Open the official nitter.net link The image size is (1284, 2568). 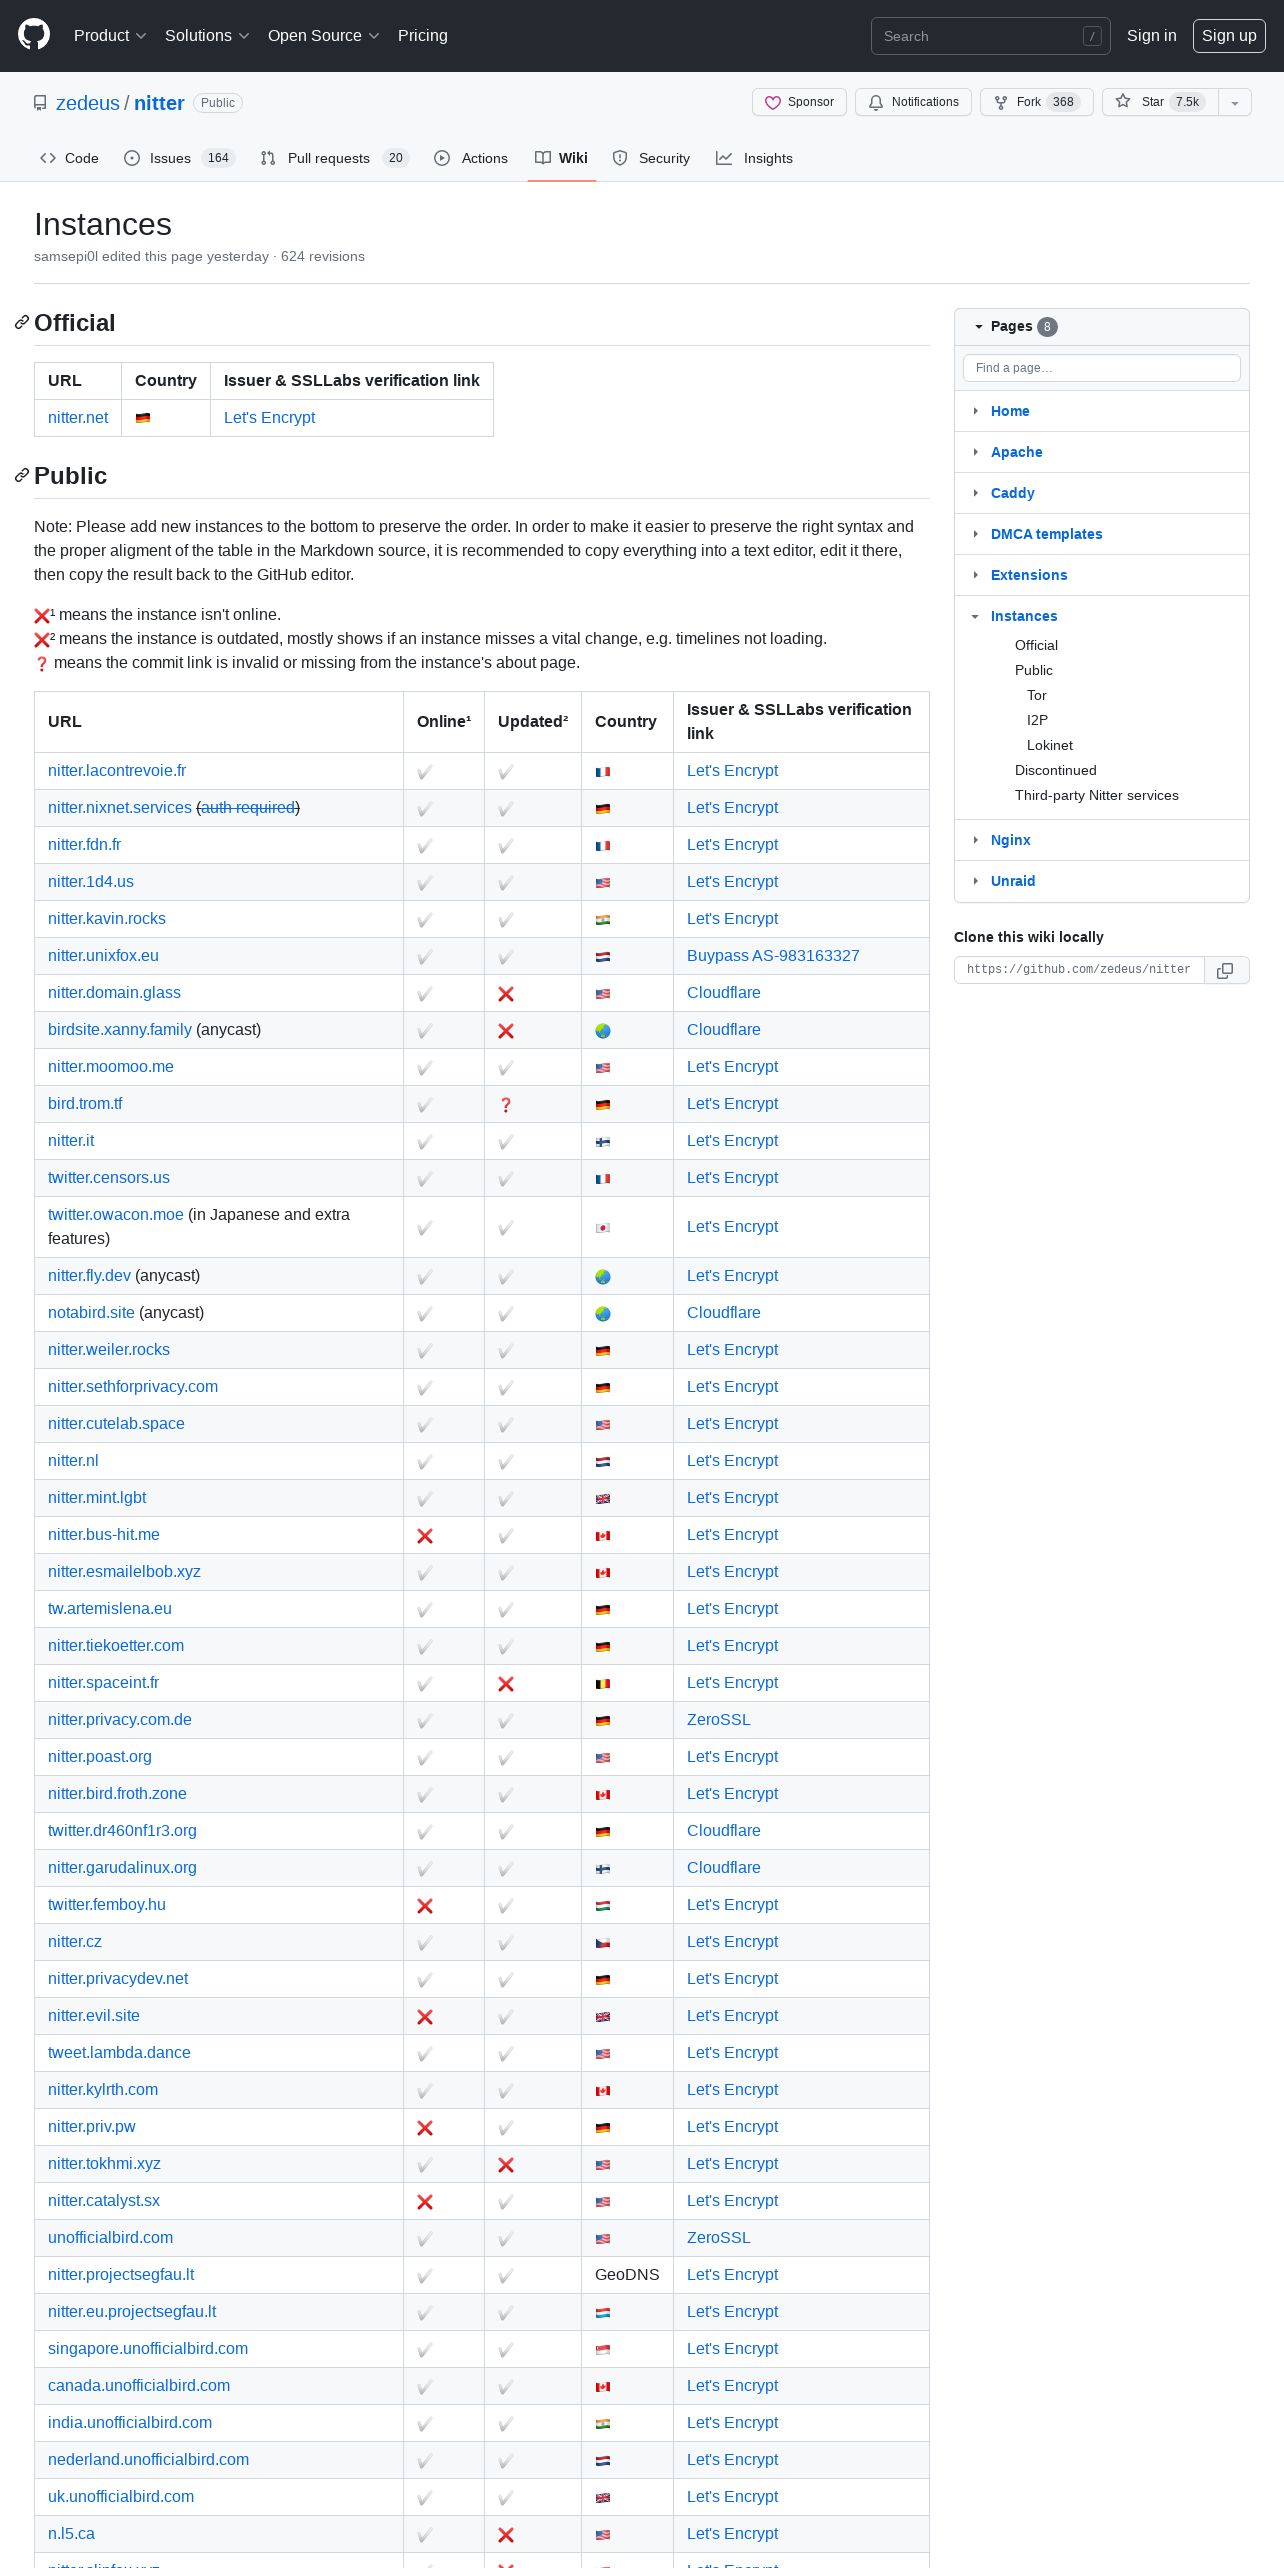click(x=78, y=418)
